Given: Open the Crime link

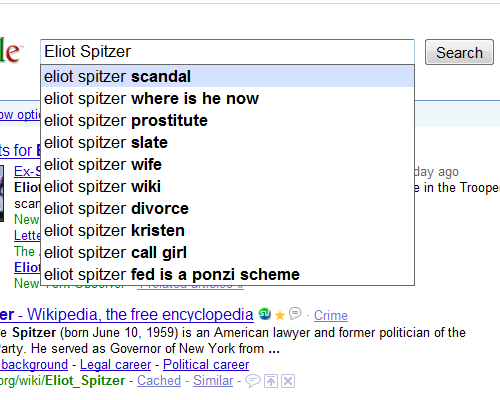Looking at the screenshot, I should pos(331,315).
